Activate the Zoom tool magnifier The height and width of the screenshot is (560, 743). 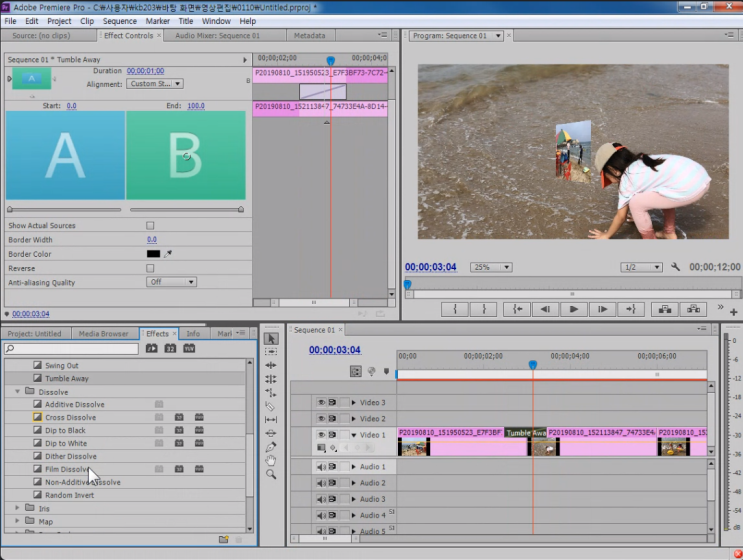tap(271, 474)
